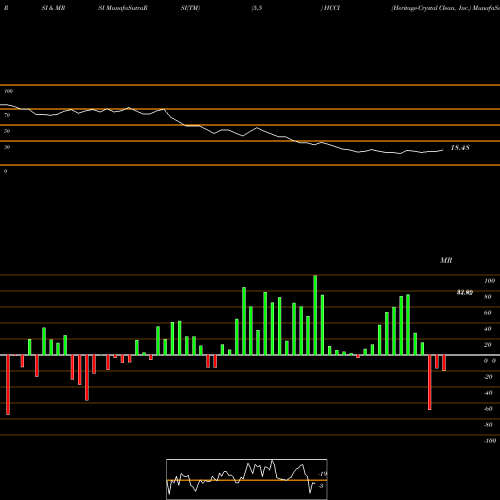Click the MR axis label -40
Image resolution: width=500 pixels, height=500 pixels.
pos(488,393)
